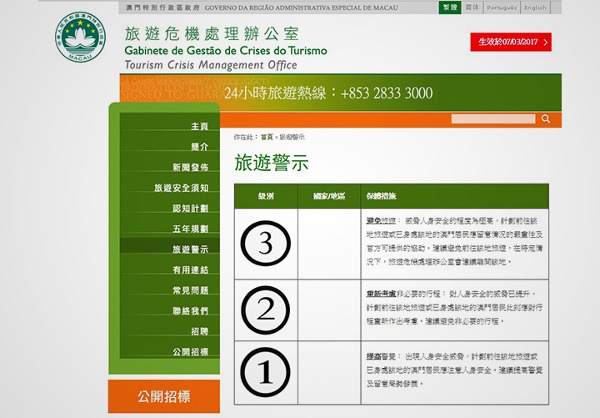Click the orange 公開招標 banner button

click(164, 396)
